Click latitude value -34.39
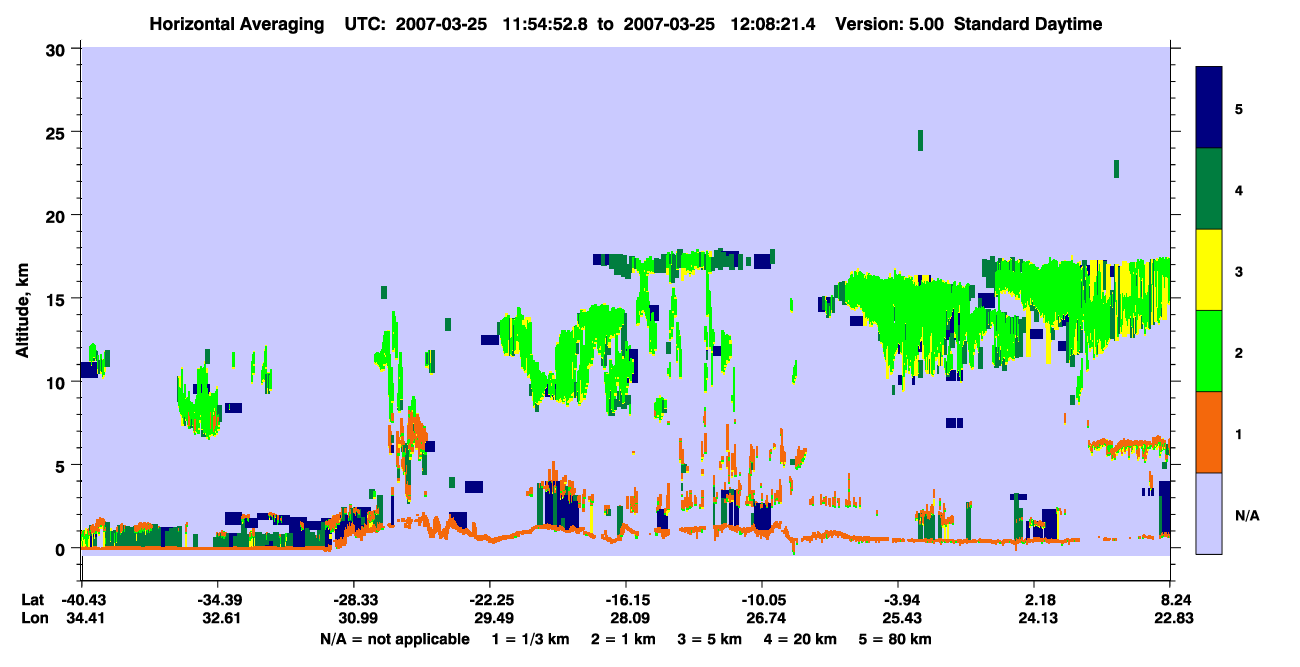 pyautogui.click(x=217, y=600)
